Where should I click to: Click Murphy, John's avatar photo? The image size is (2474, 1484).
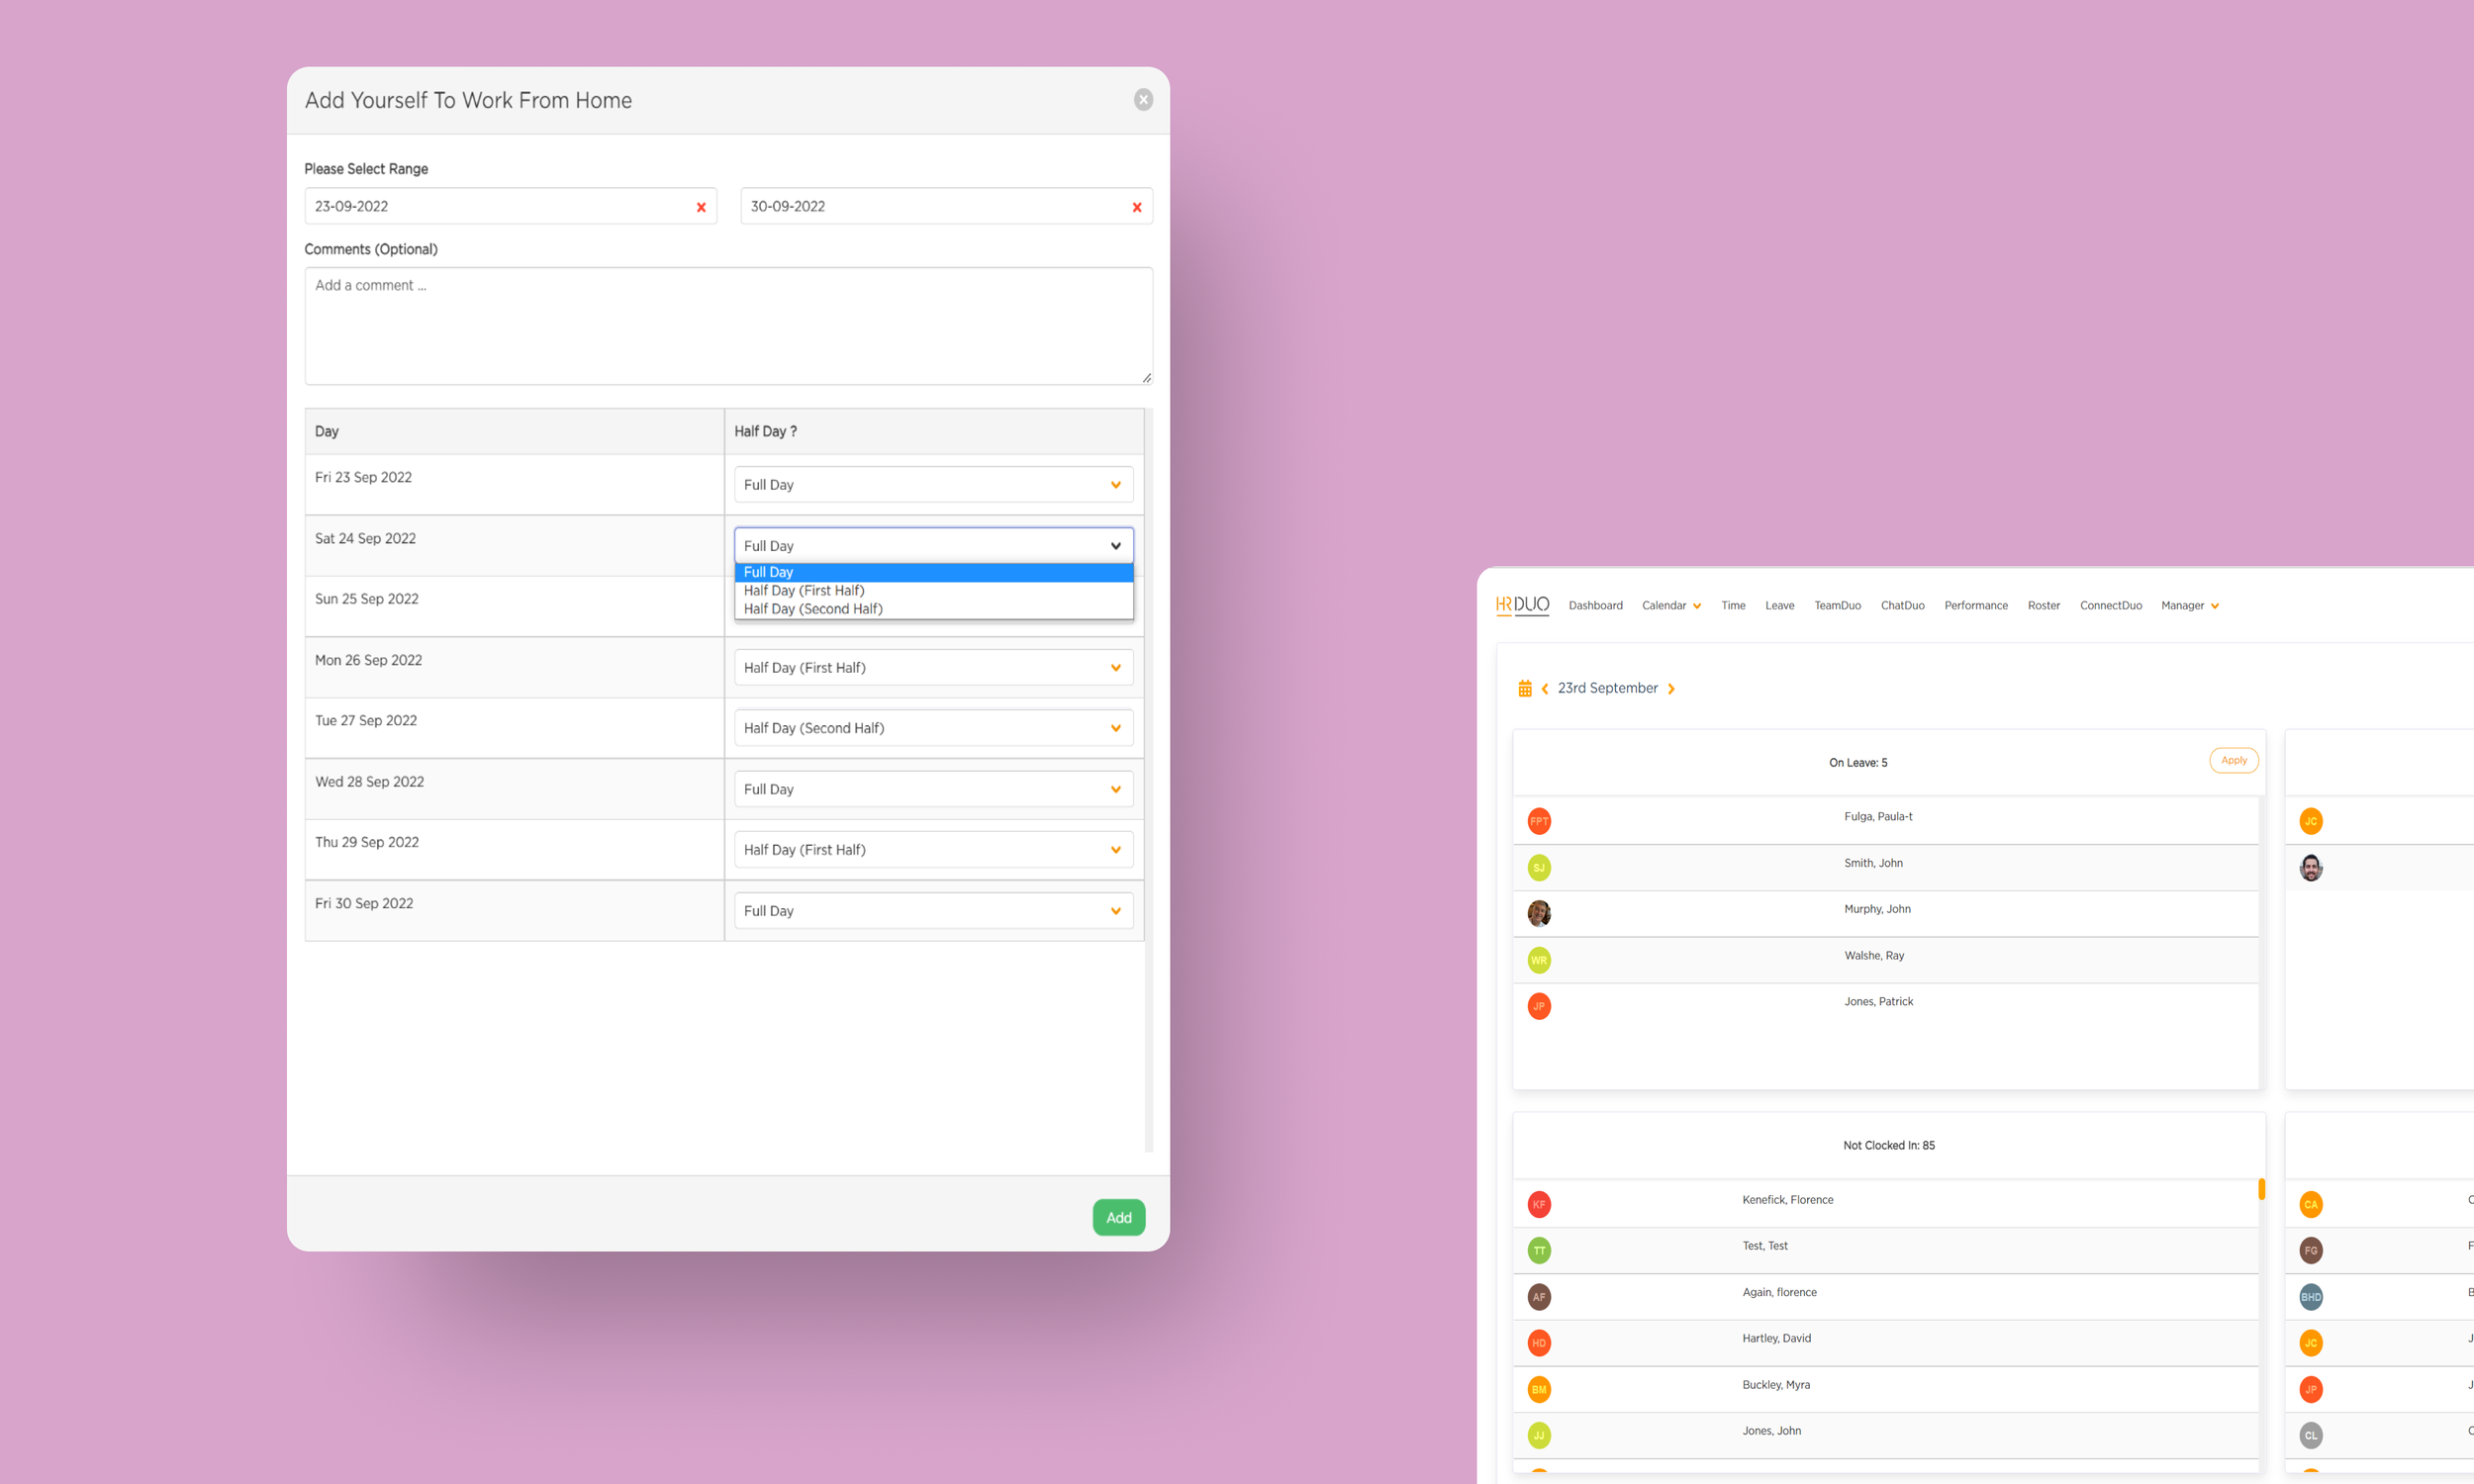[x=1539, y=913]
